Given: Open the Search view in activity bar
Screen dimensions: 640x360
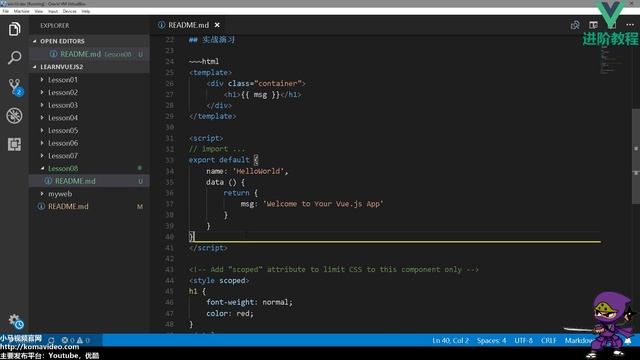Looking at the screenshot, I should (x=14, y=58).
